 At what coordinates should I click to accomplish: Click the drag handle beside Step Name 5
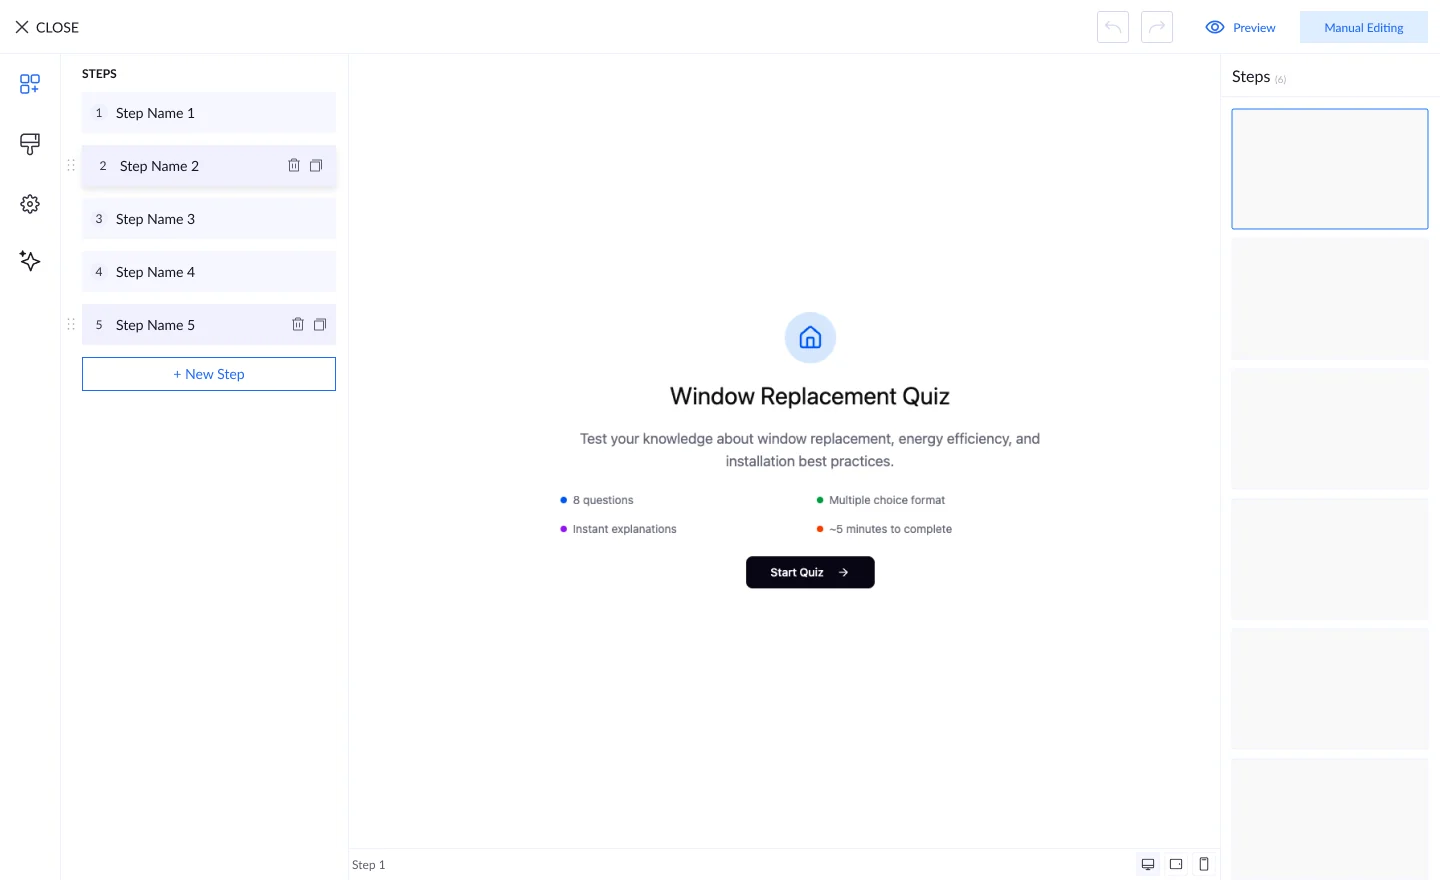point(71,324)
